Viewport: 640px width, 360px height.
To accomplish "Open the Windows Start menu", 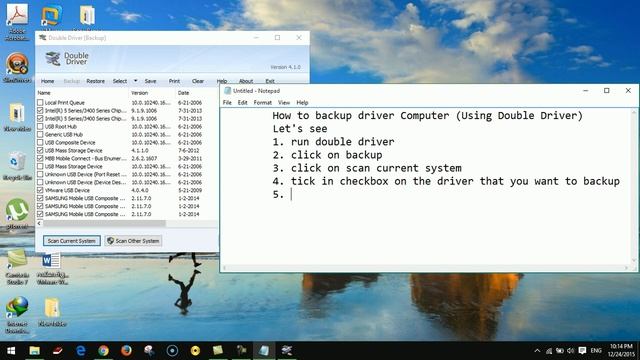I will (x=11, y=351).
